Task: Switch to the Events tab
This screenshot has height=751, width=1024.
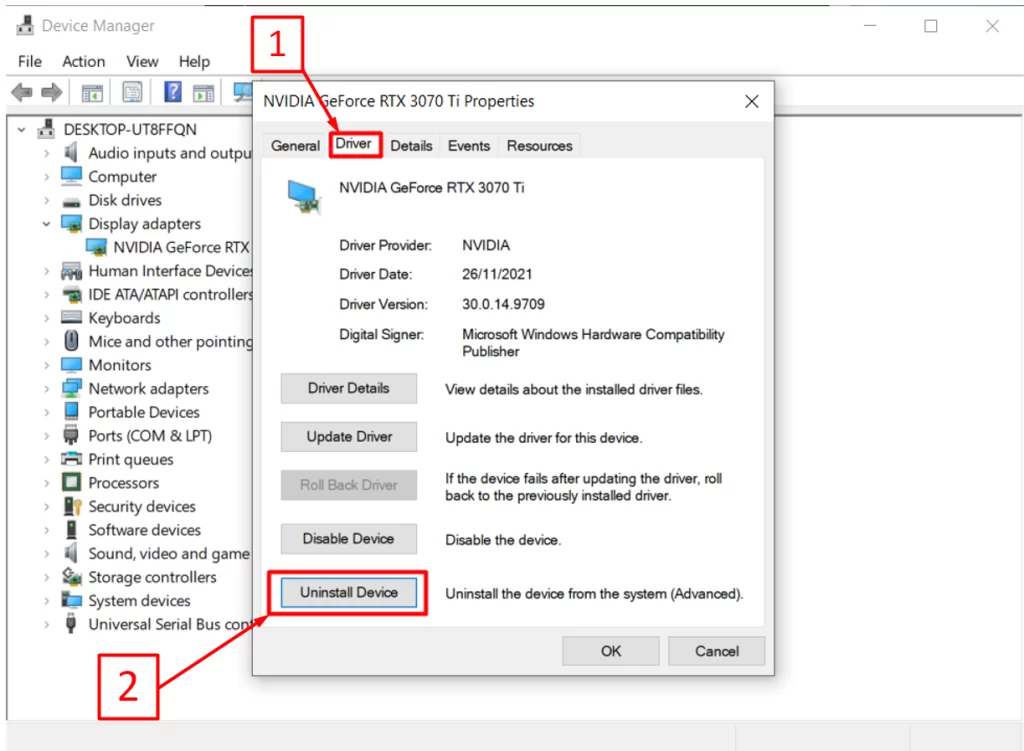Action: pos(469,146)
